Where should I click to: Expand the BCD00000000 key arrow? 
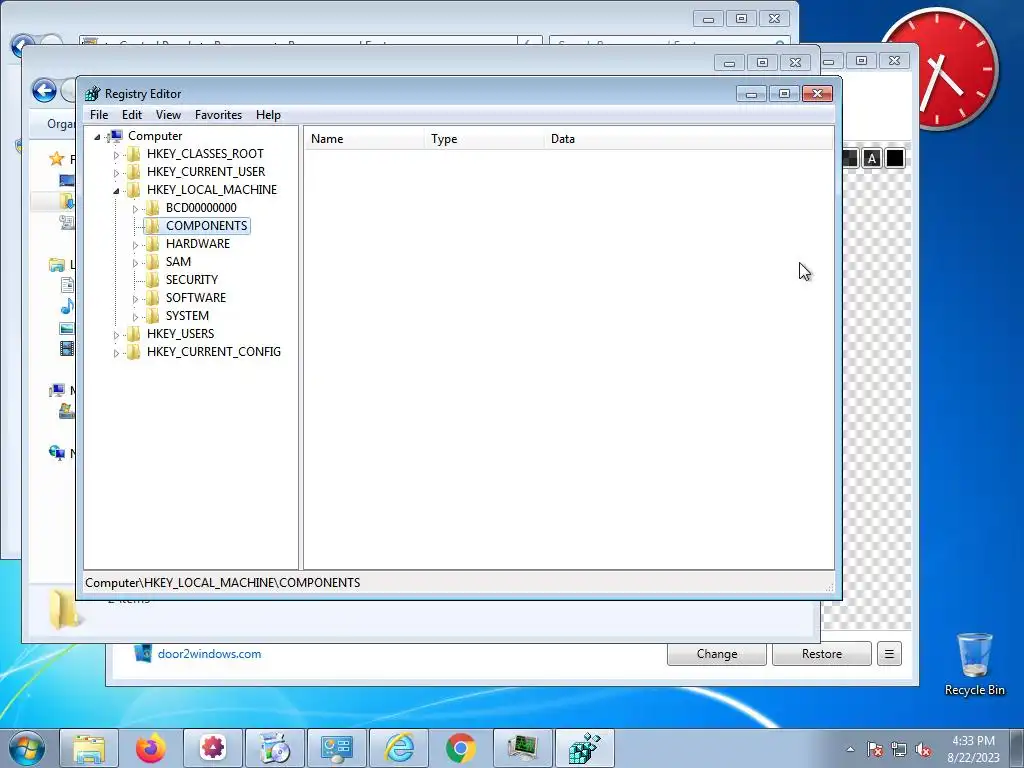135,209
